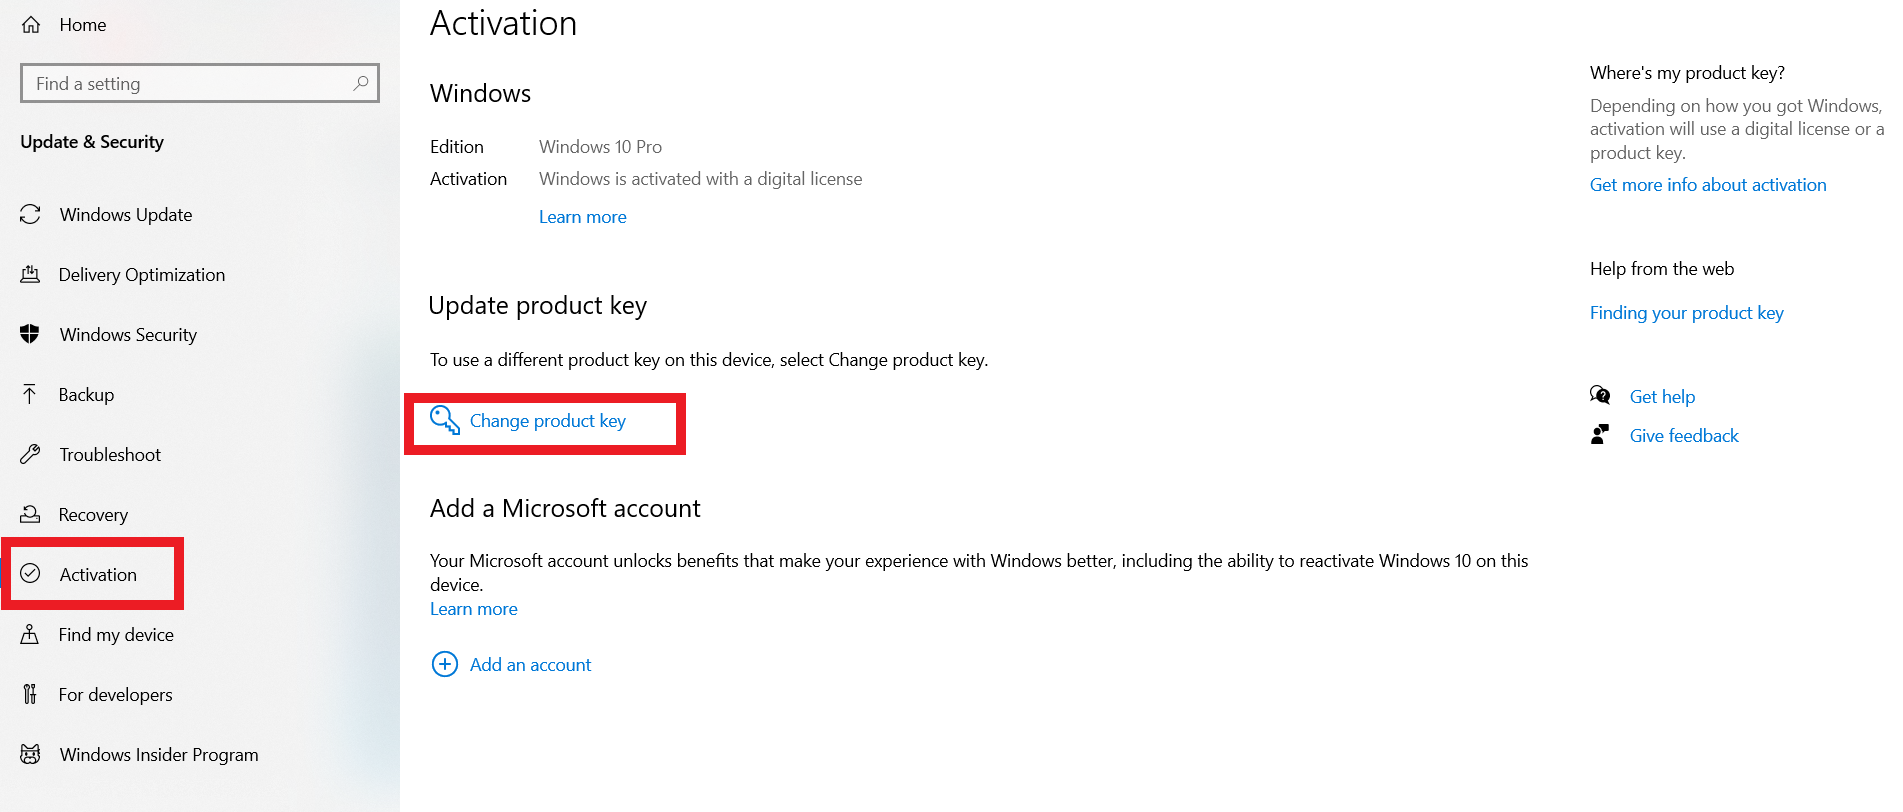Click the Troubleshoot wrench icon
The height and width of the screenshot is (812, 1903).
click(x=30, y=454)
